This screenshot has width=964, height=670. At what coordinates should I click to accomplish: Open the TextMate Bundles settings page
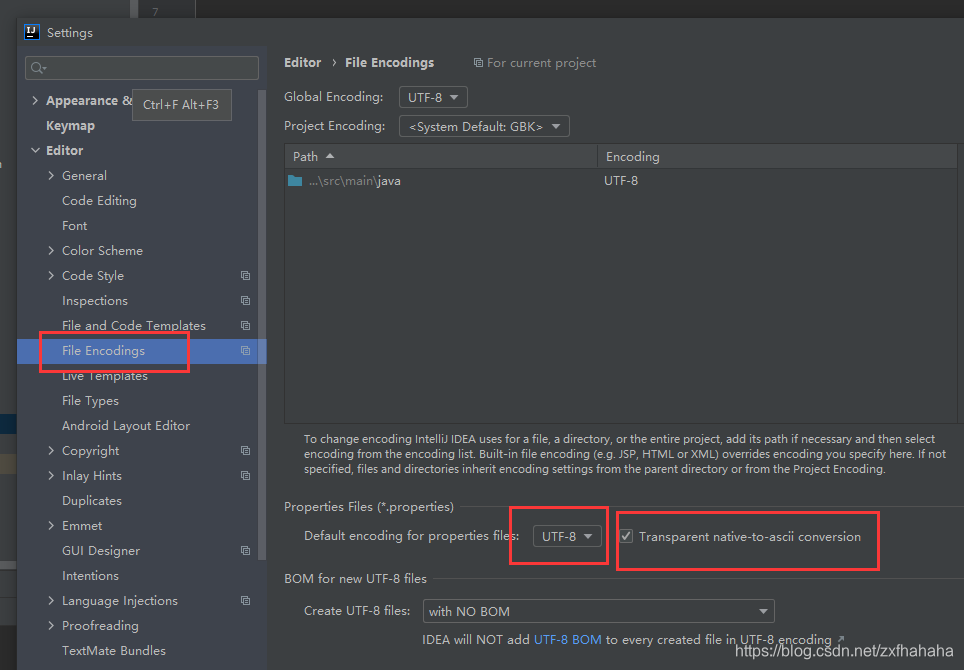click(x=114, y=650)
